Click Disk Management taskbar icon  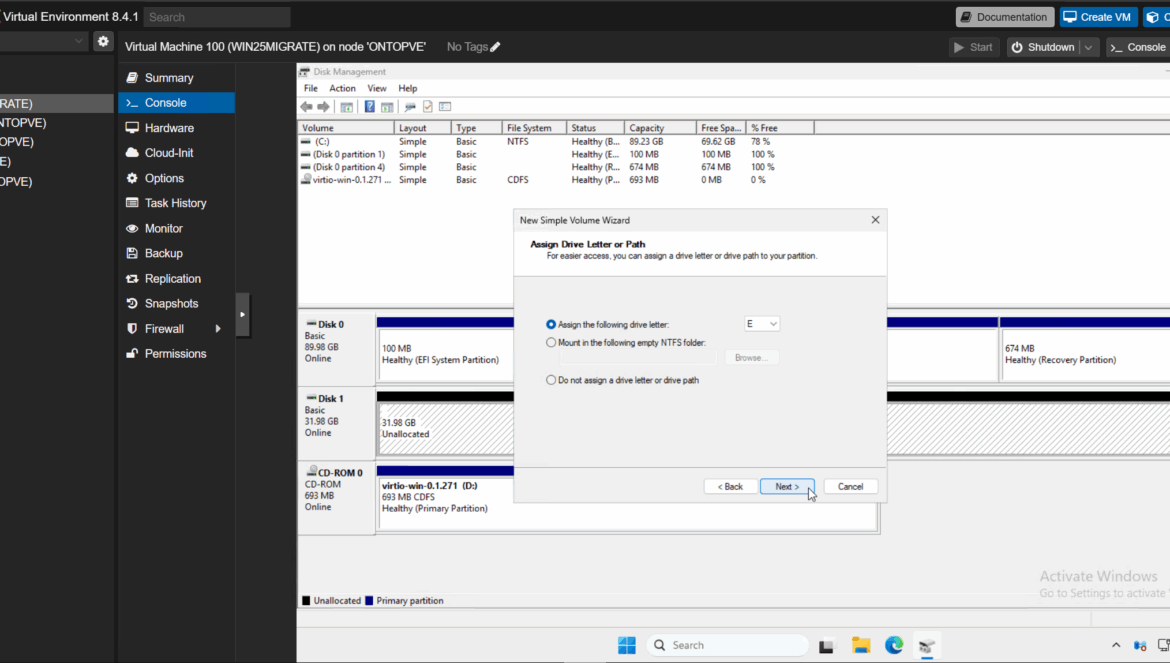click(927, 646)
